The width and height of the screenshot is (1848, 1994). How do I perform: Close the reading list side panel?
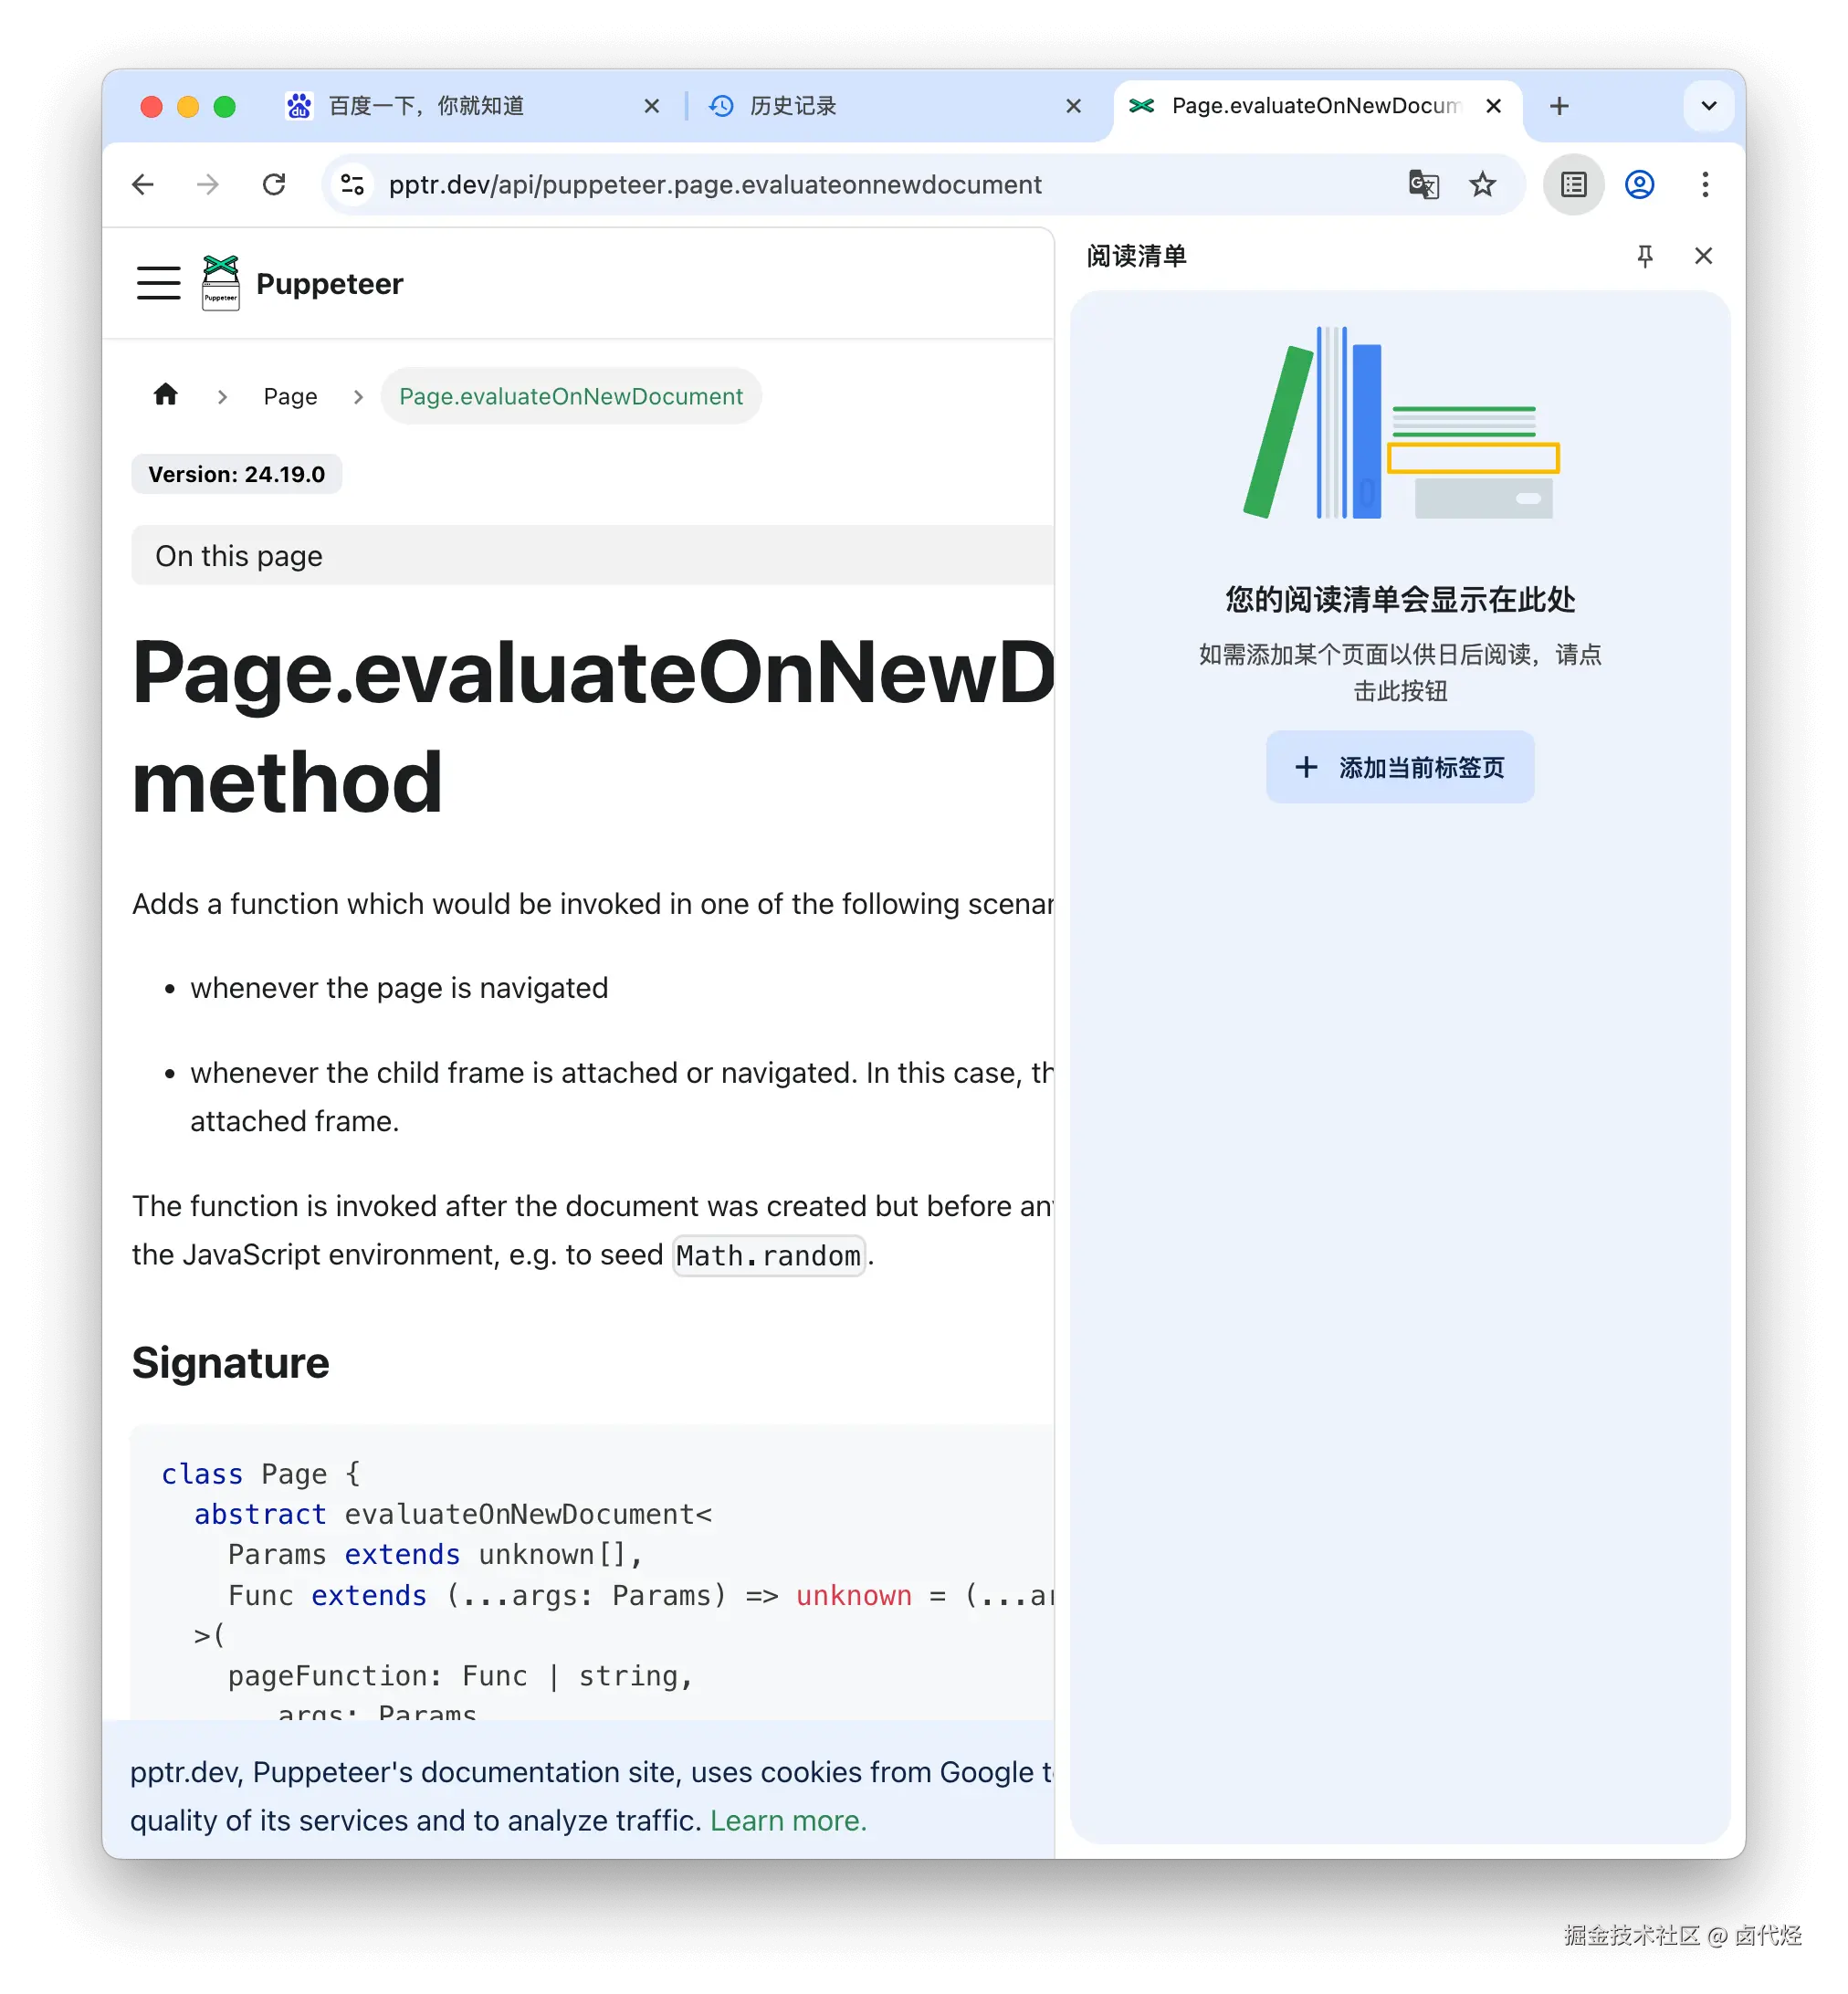click(1703, 256)
